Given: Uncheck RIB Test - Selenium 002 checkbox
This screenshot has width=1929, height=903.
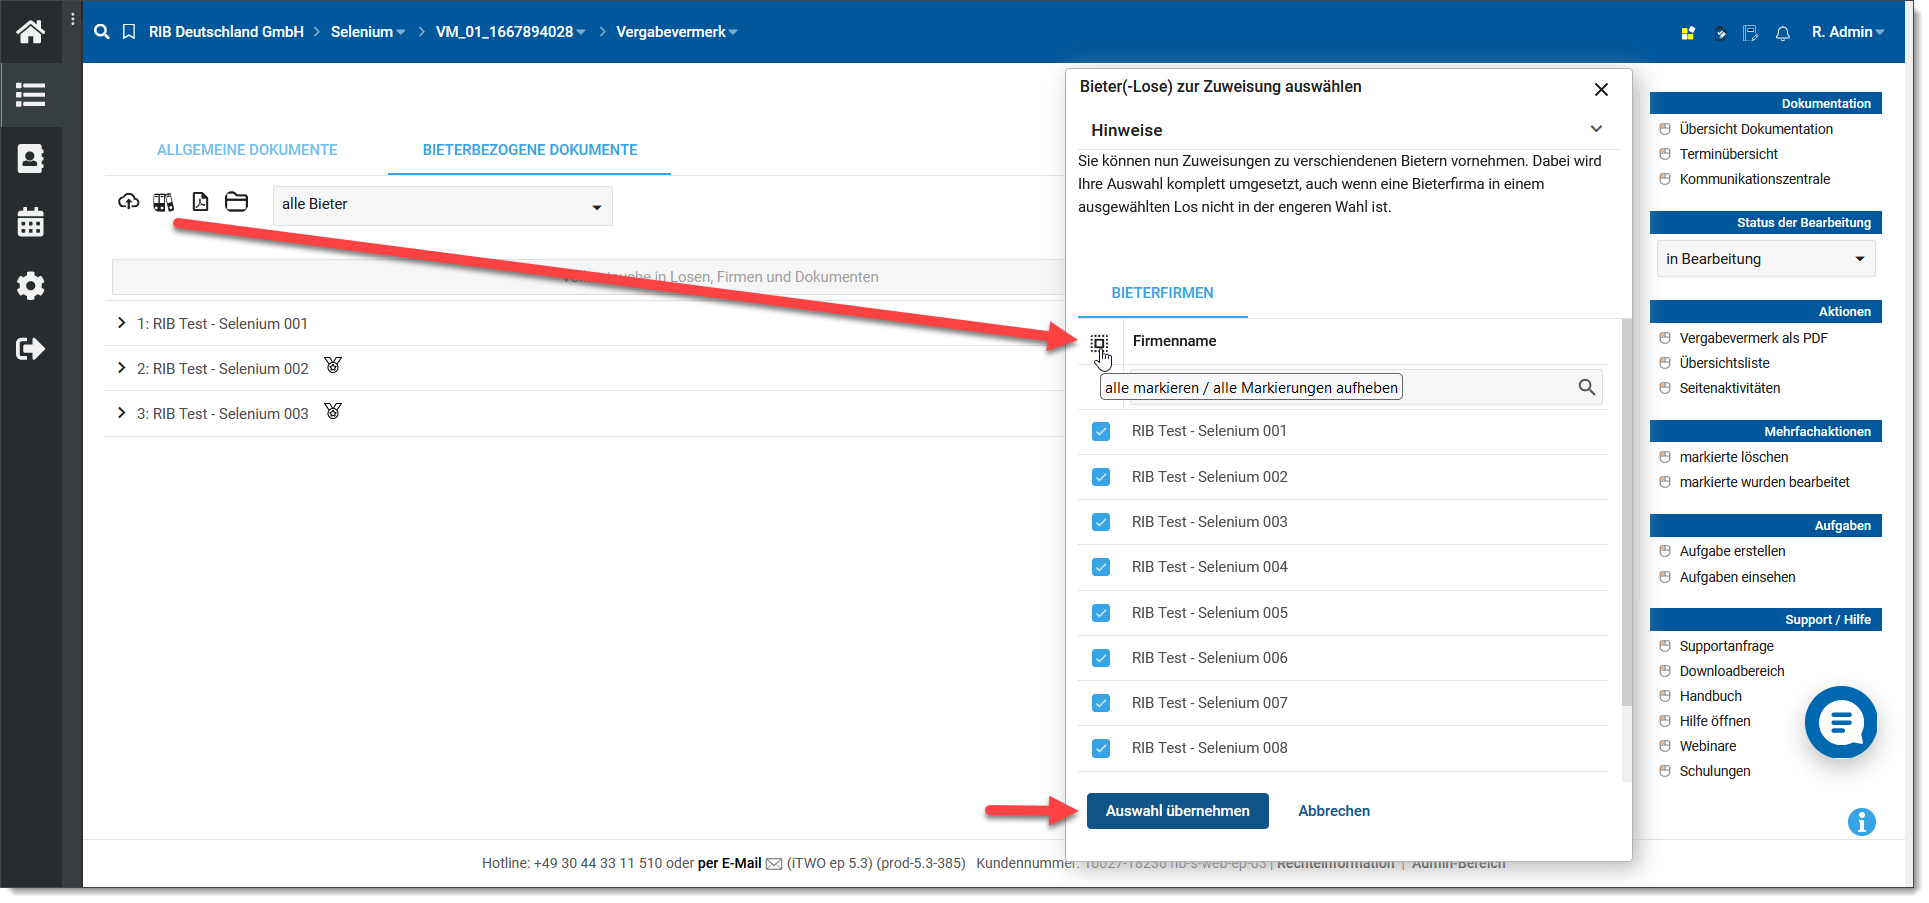Looking at the screenshot, I should 1101,477.
